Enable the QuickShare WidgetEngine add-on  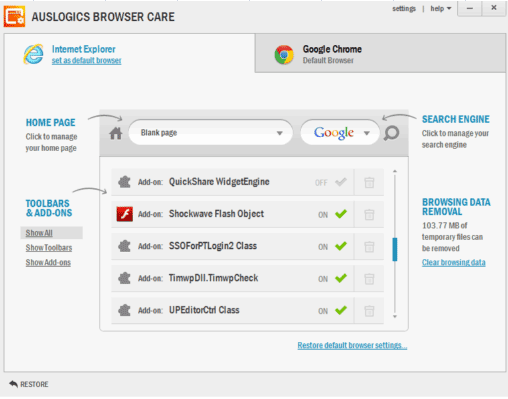click(x=341, y=182)
